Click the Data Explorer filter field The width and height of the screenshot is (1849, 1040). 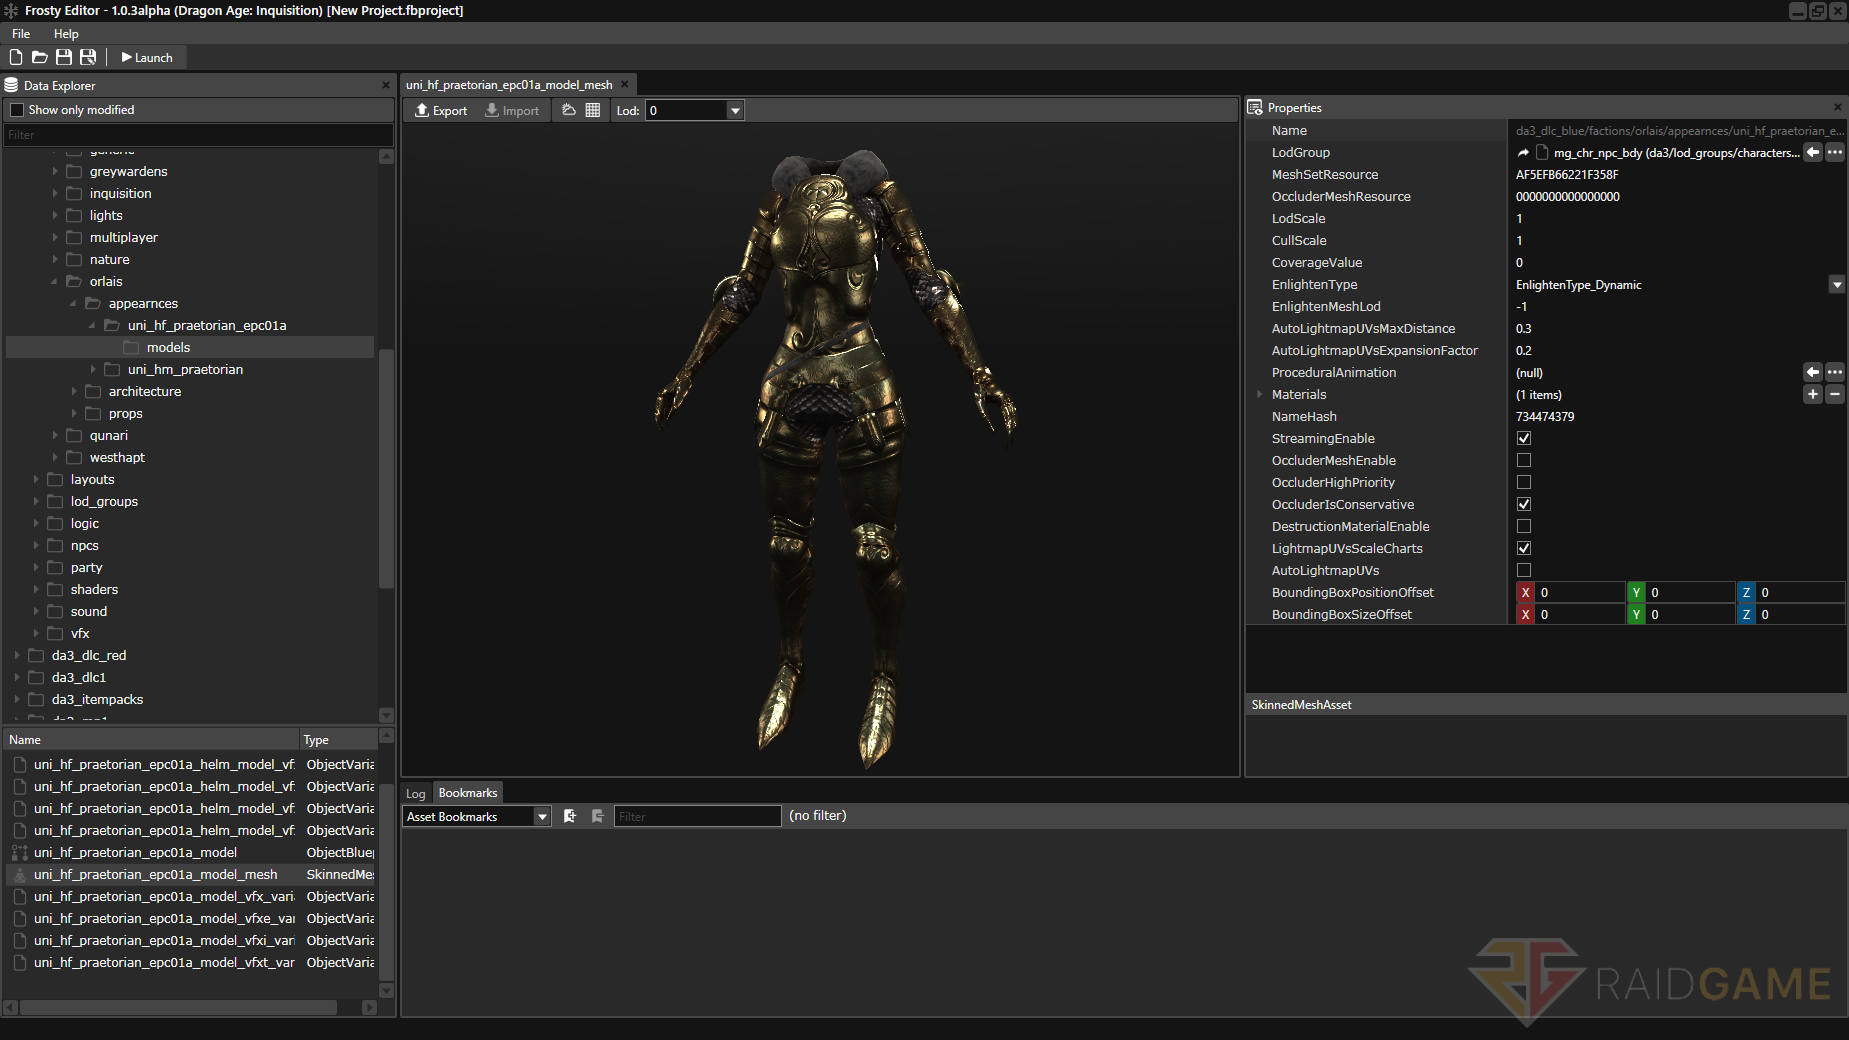(199, 134)
